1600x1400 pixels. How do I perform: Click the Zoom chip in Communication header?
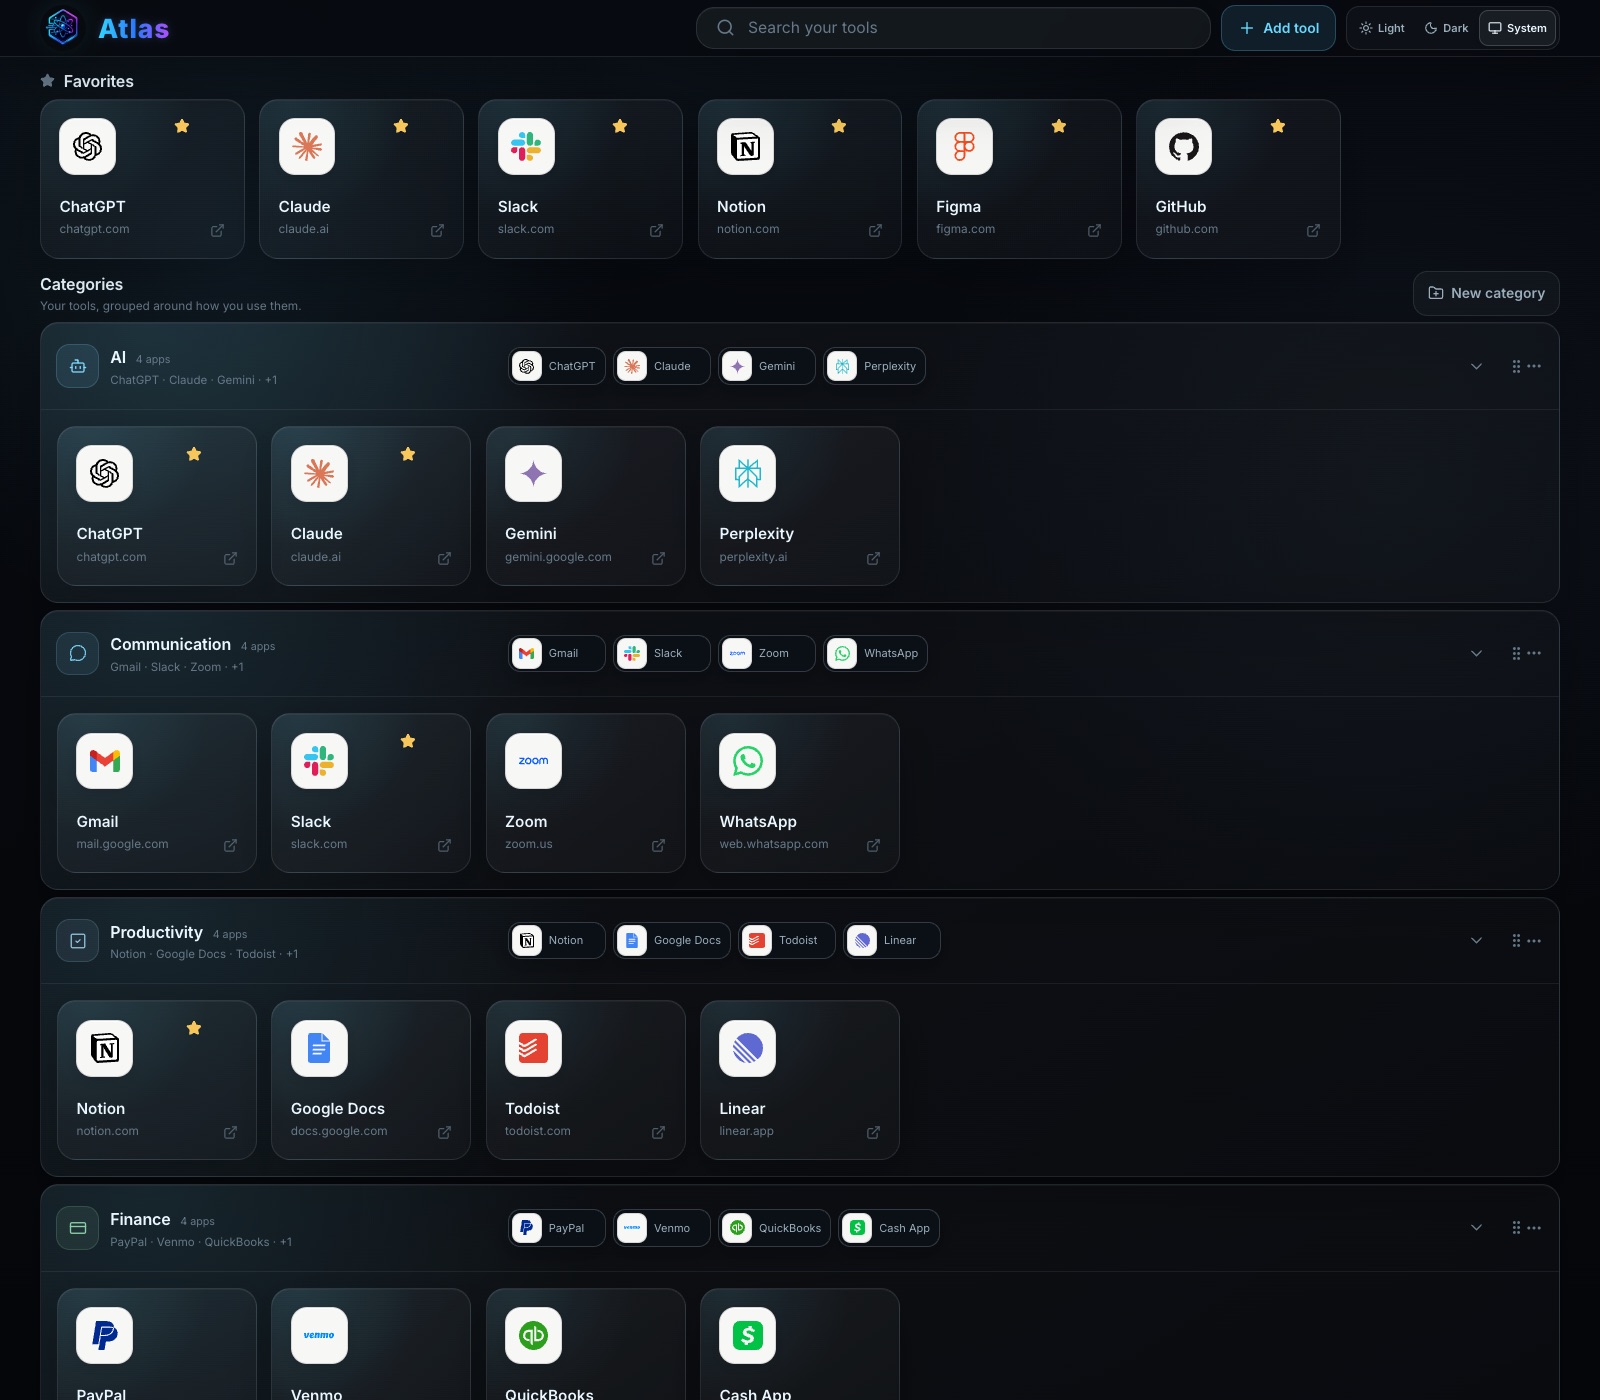(x=766, y=653)
